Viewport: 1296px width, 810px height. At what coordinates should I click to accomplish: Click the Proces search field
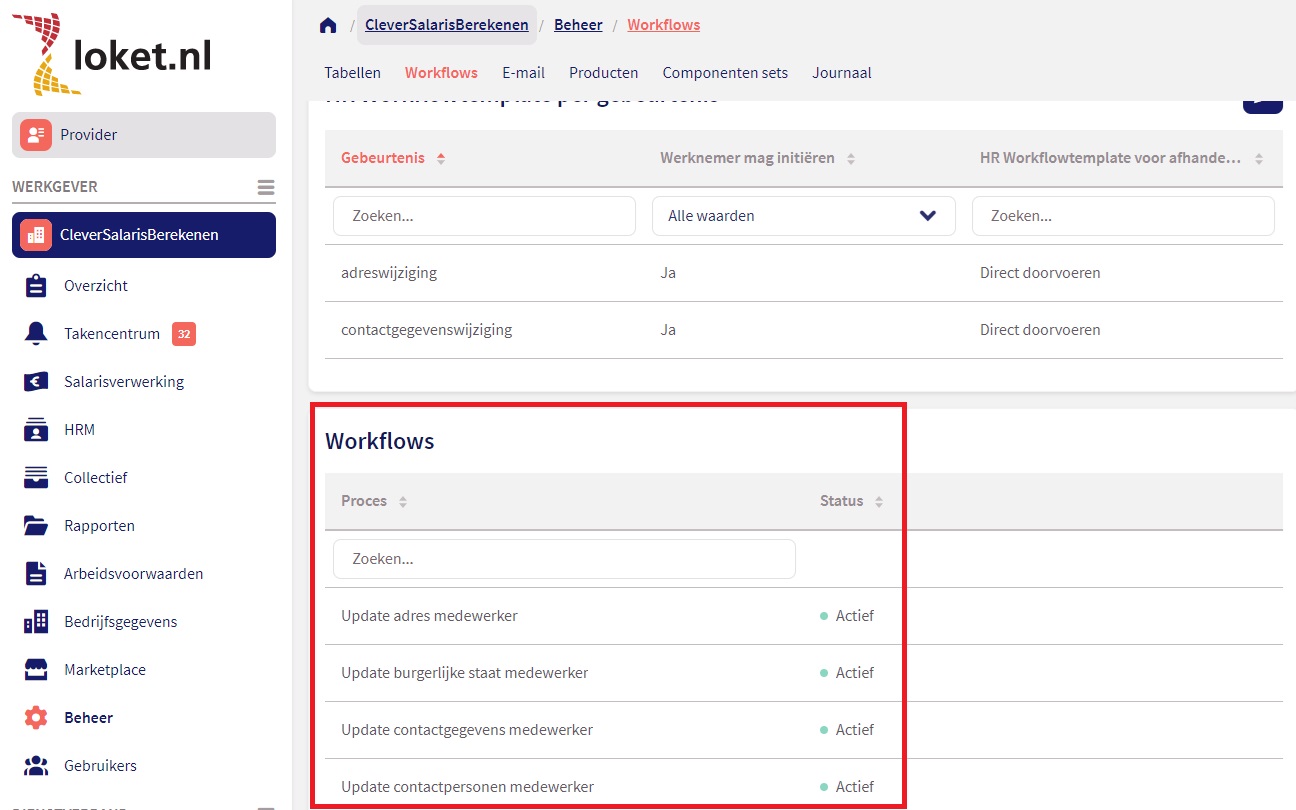(x=564, y=559)
